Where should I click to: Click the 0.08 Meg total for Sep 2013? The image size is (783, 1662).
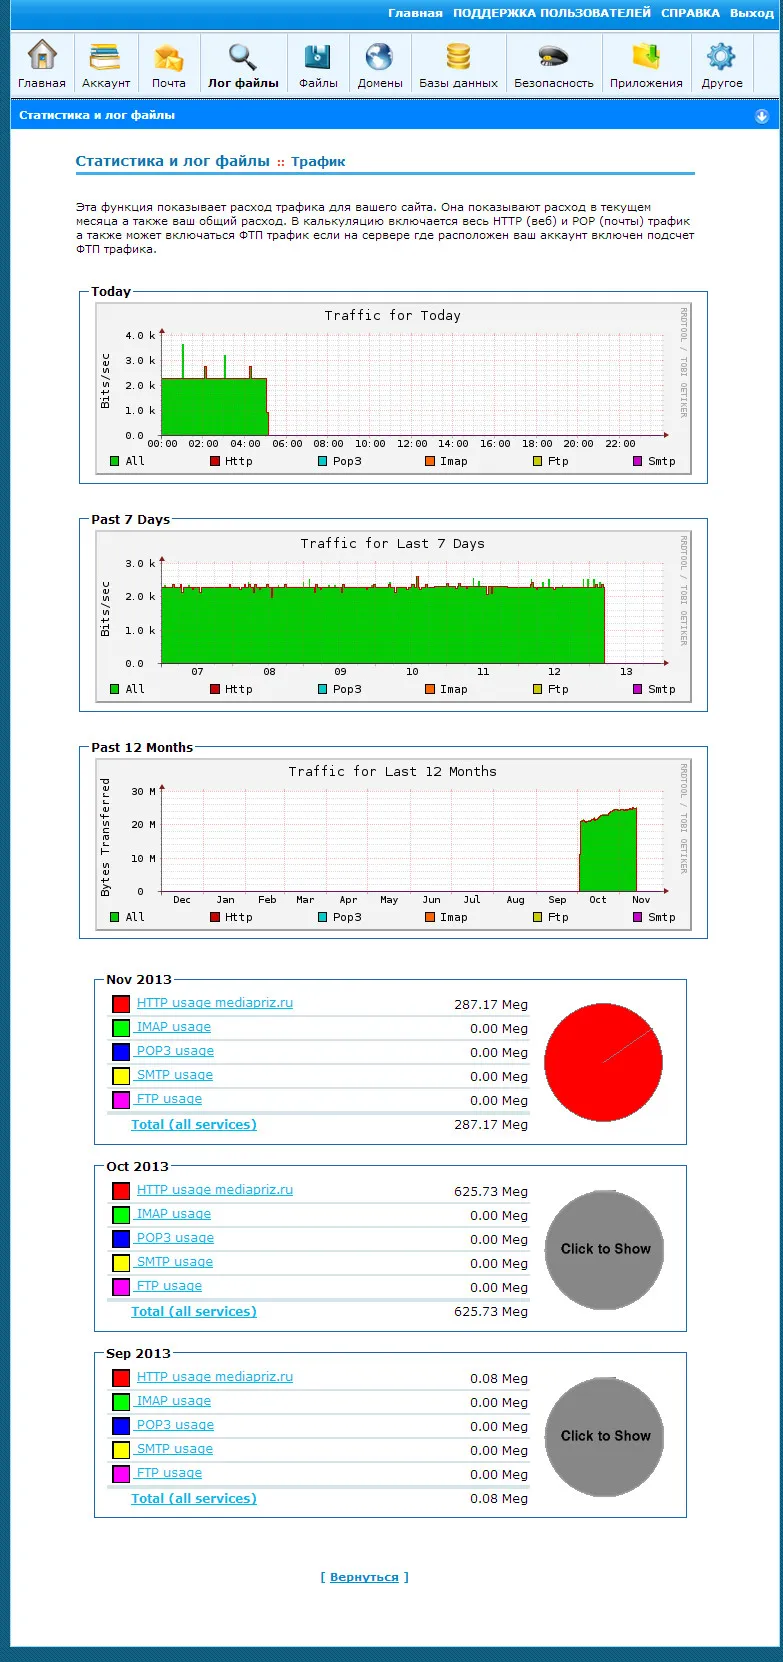coord(499,1499)
